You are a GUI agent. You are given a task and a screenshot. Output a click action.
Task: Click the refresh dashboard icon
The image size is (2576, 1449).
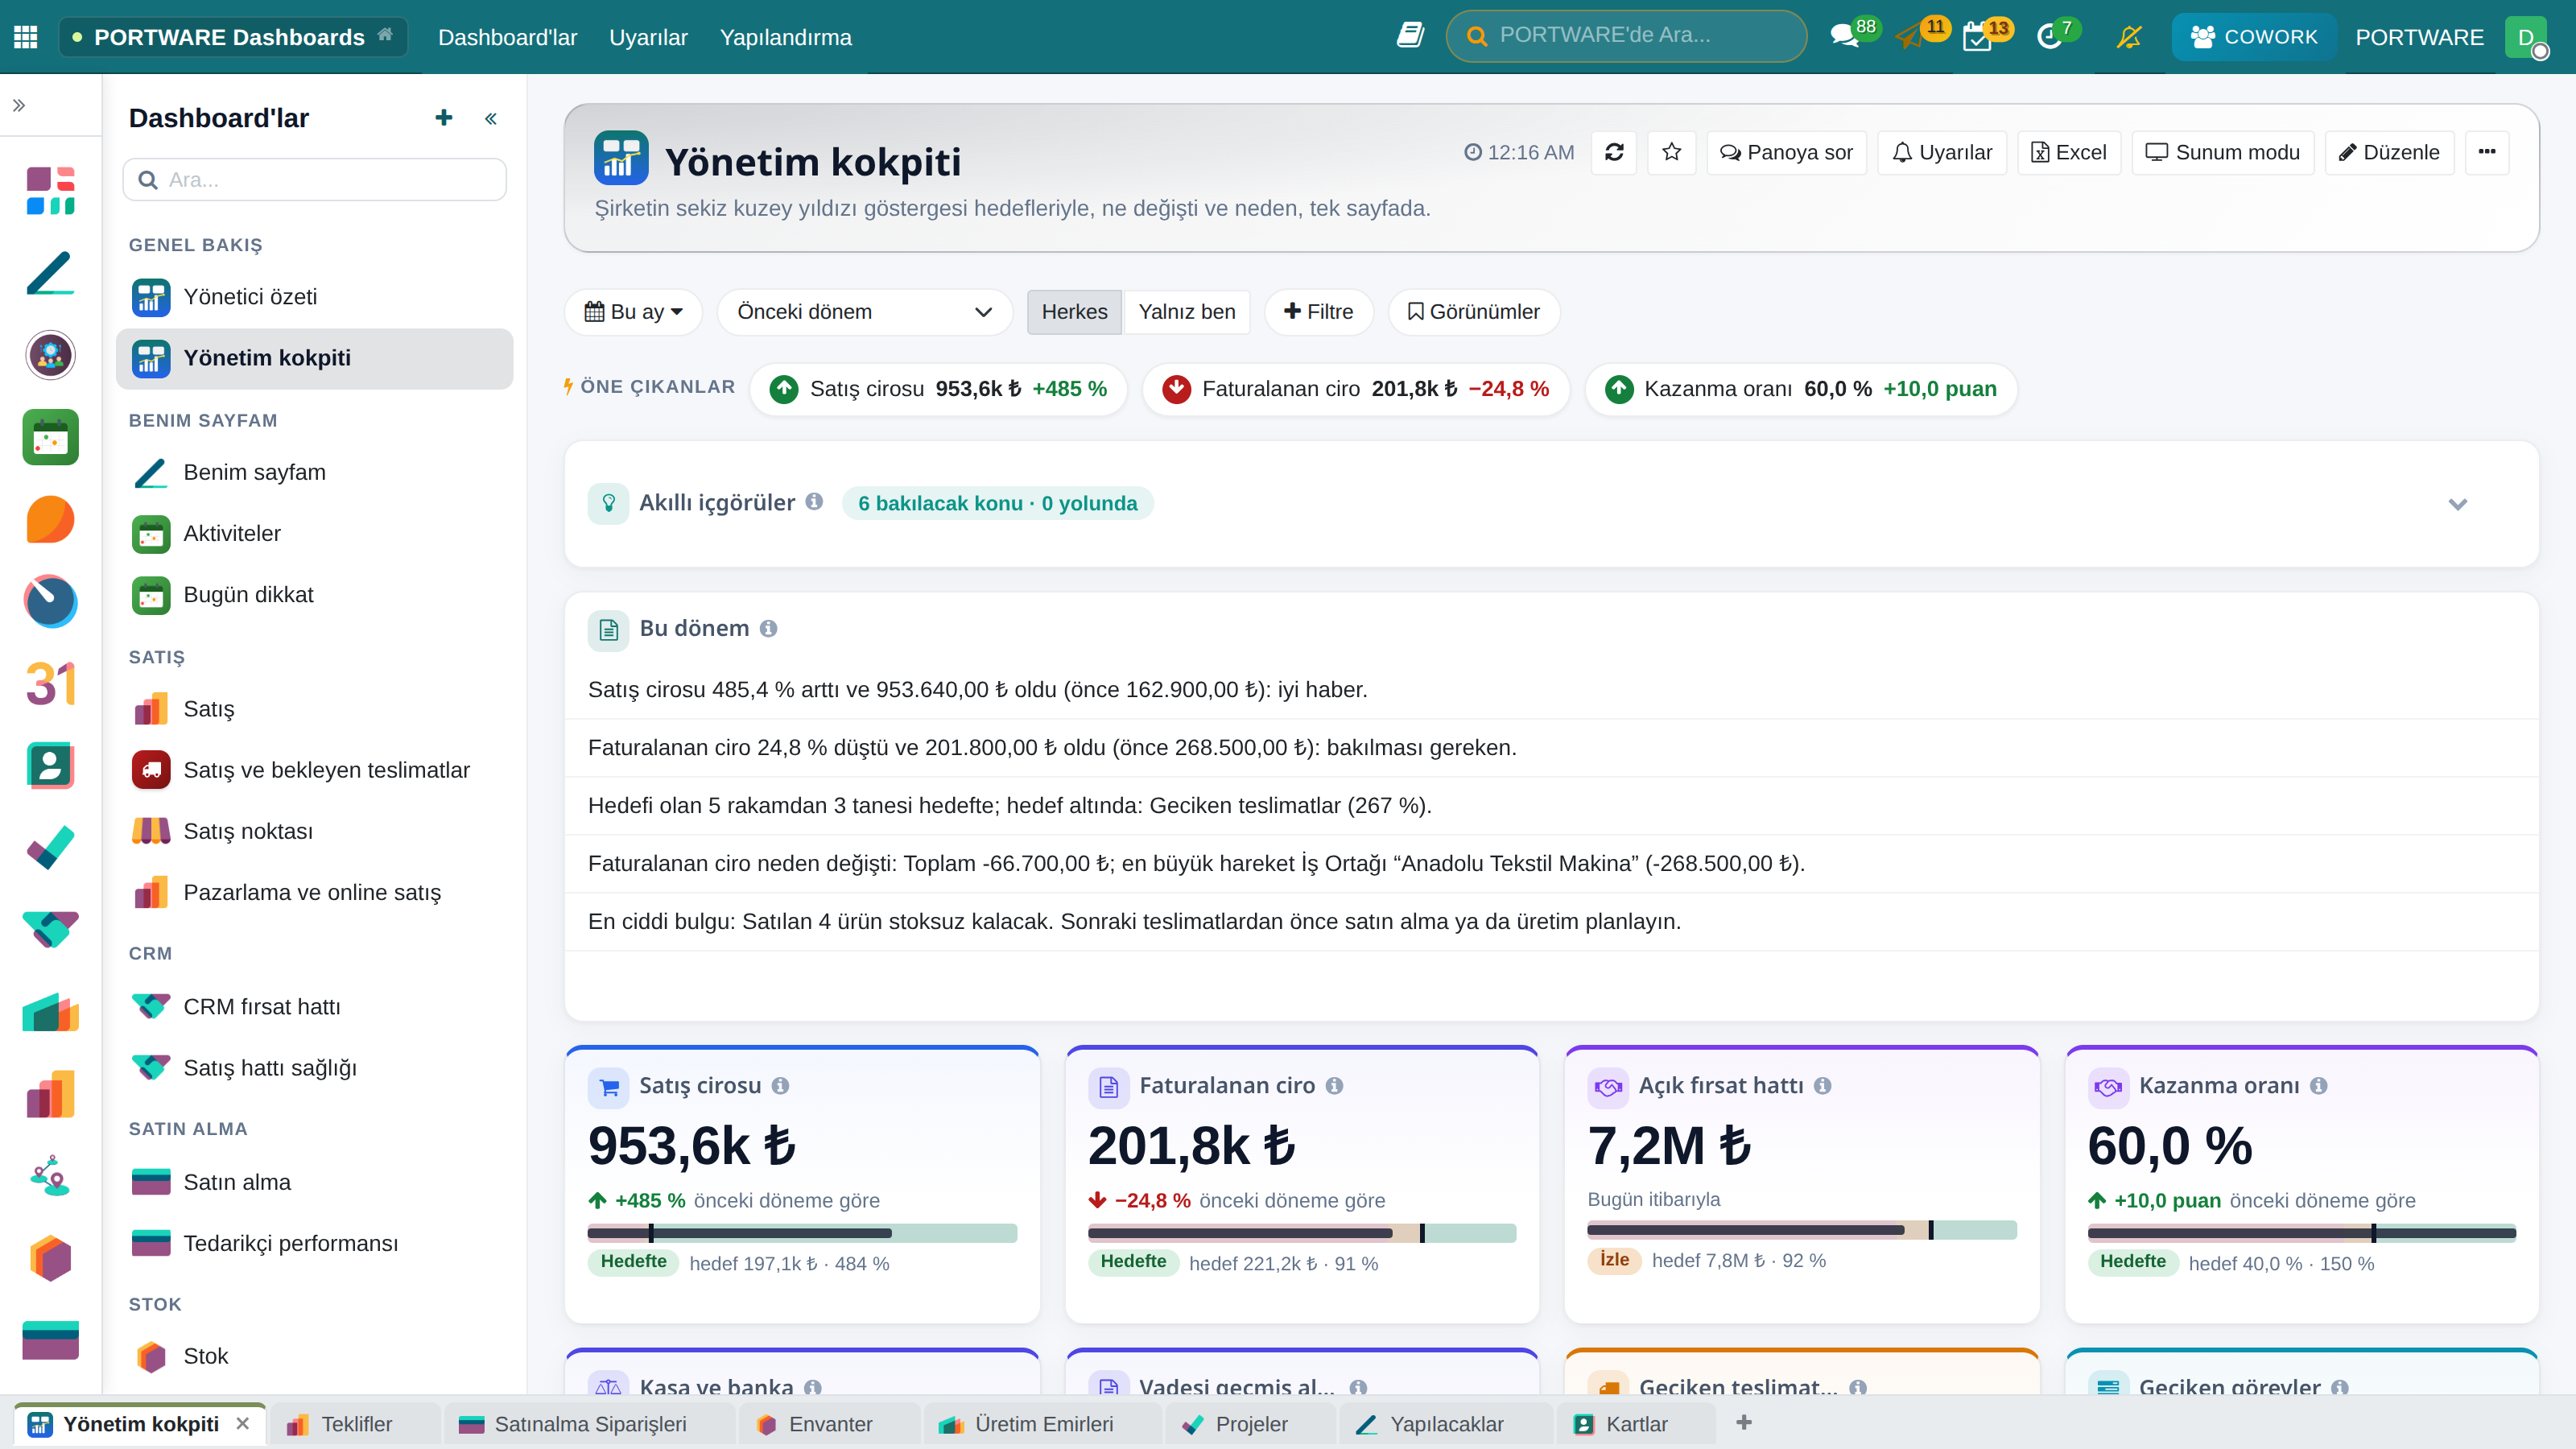pos(1614,152)
